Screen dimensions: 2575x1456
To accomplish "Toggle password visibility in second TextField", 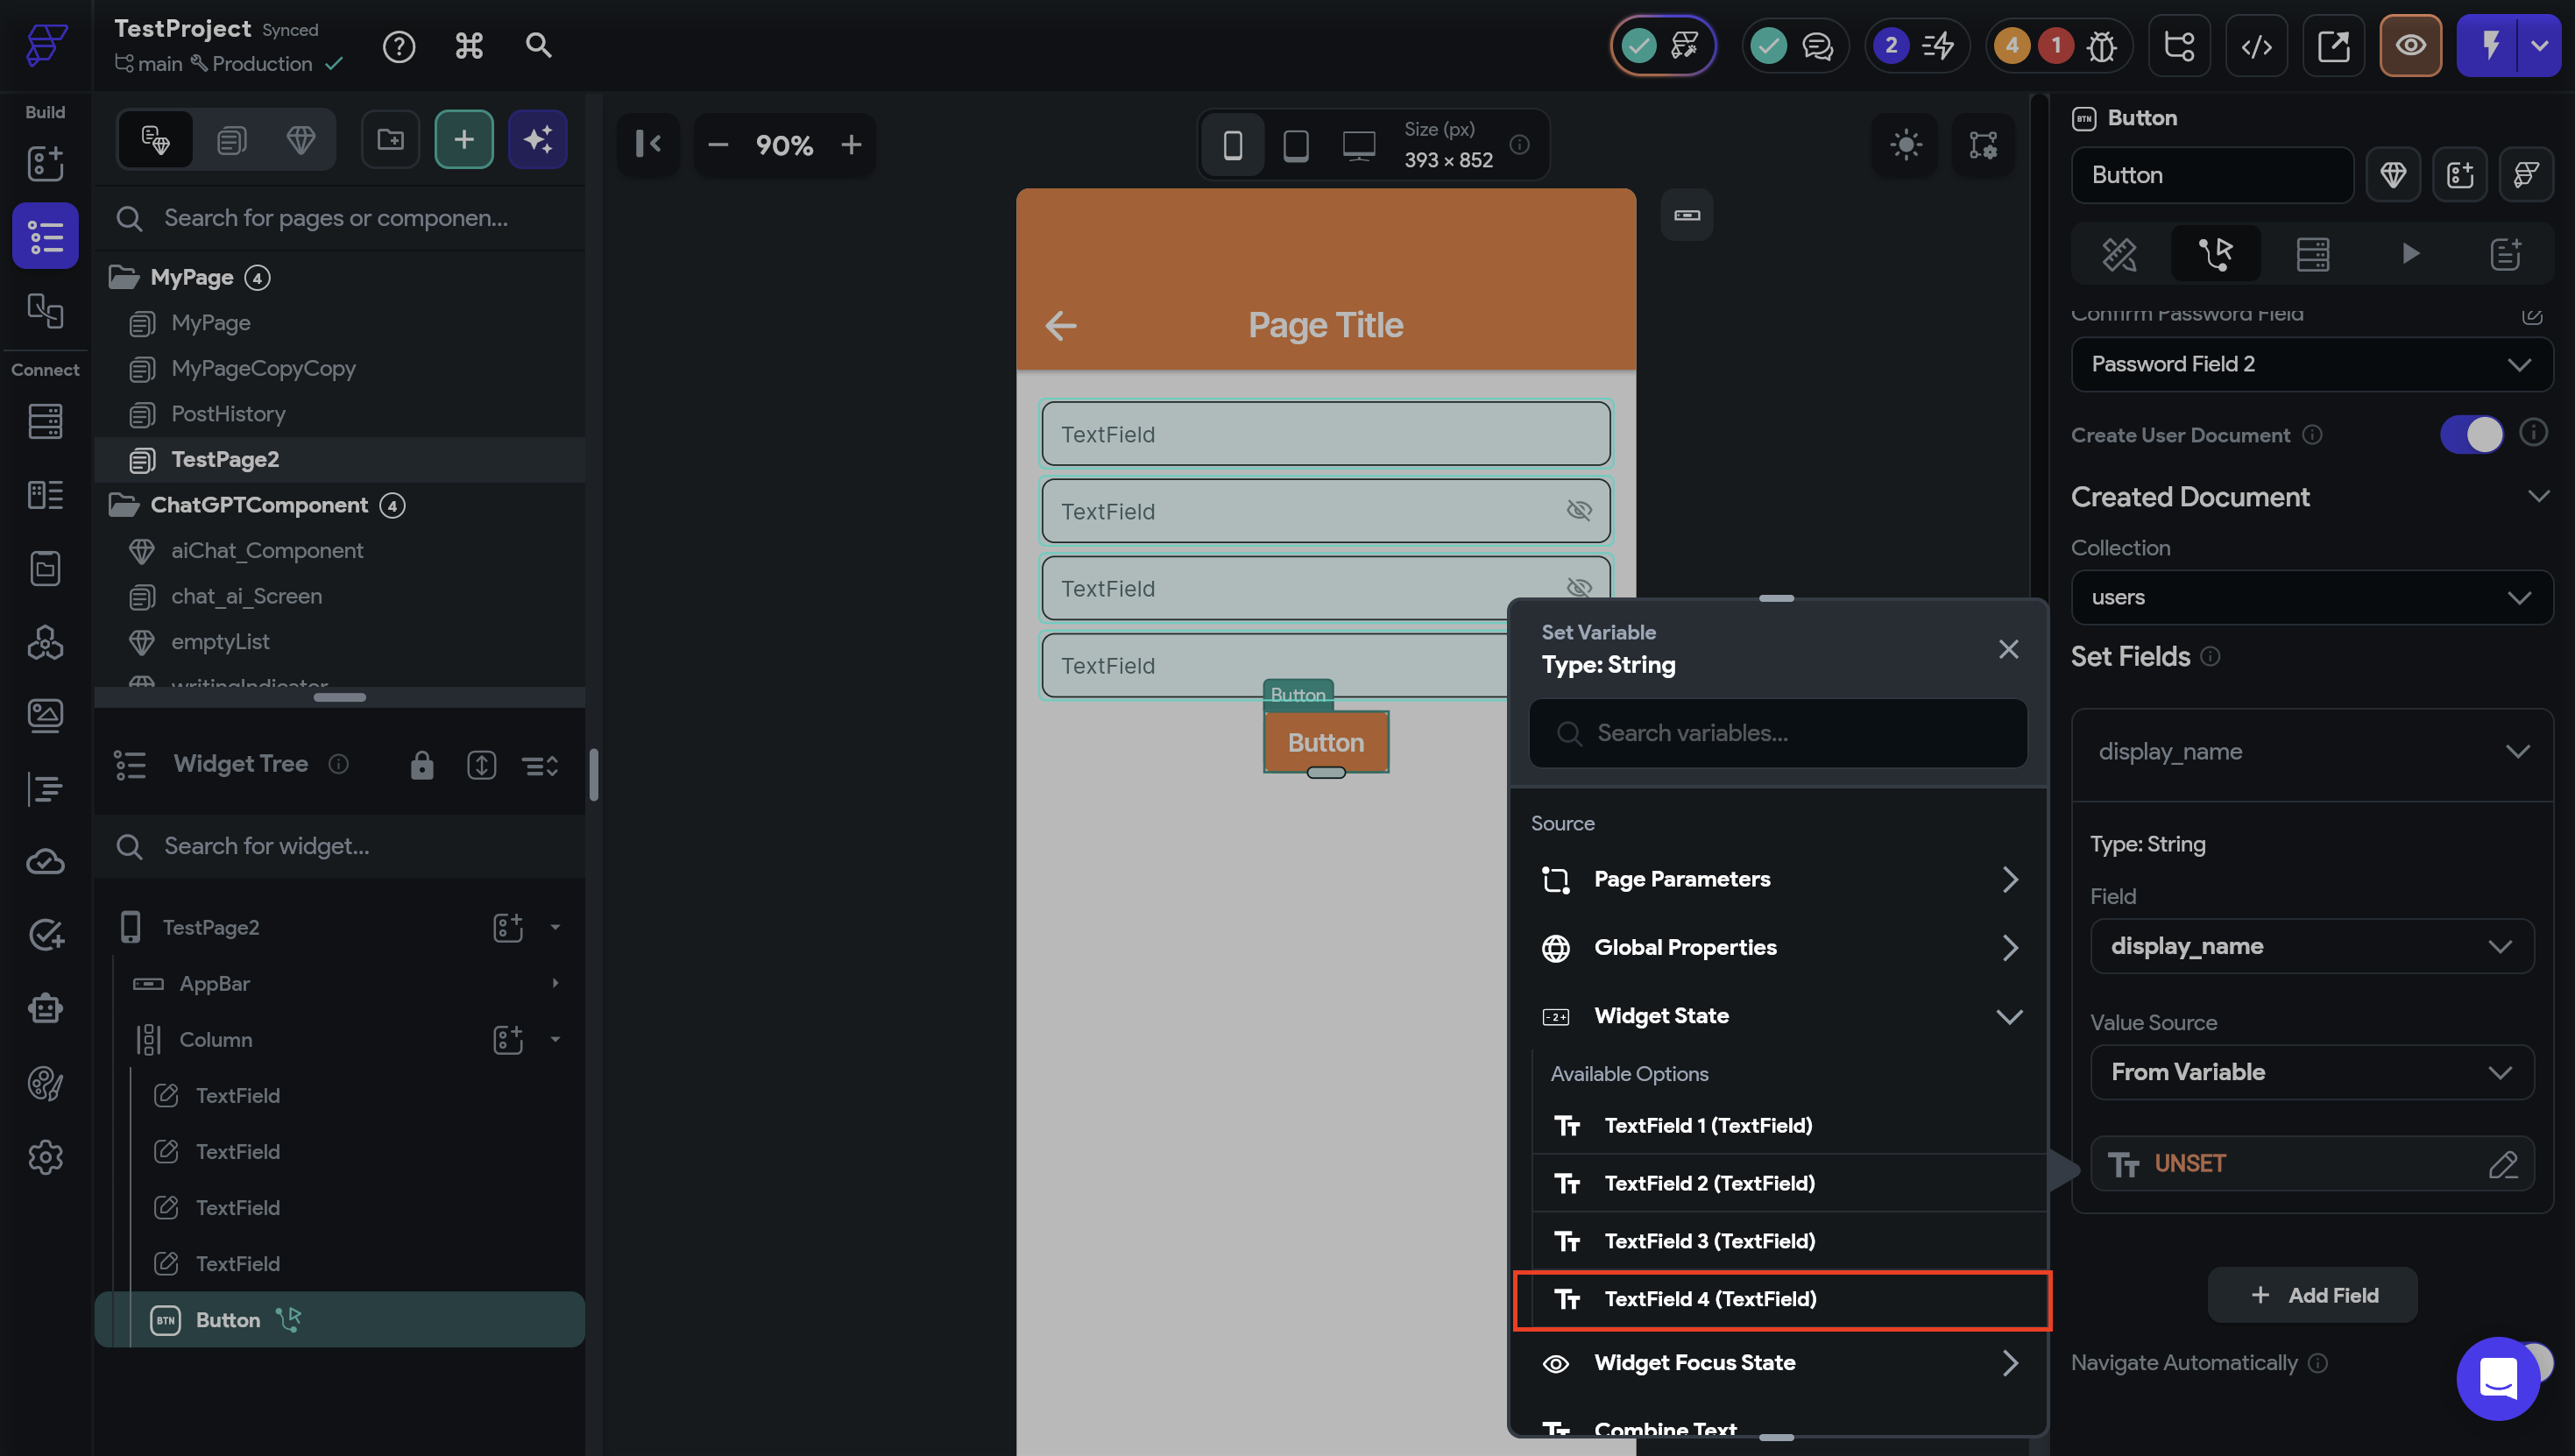I will [1578, 511].
